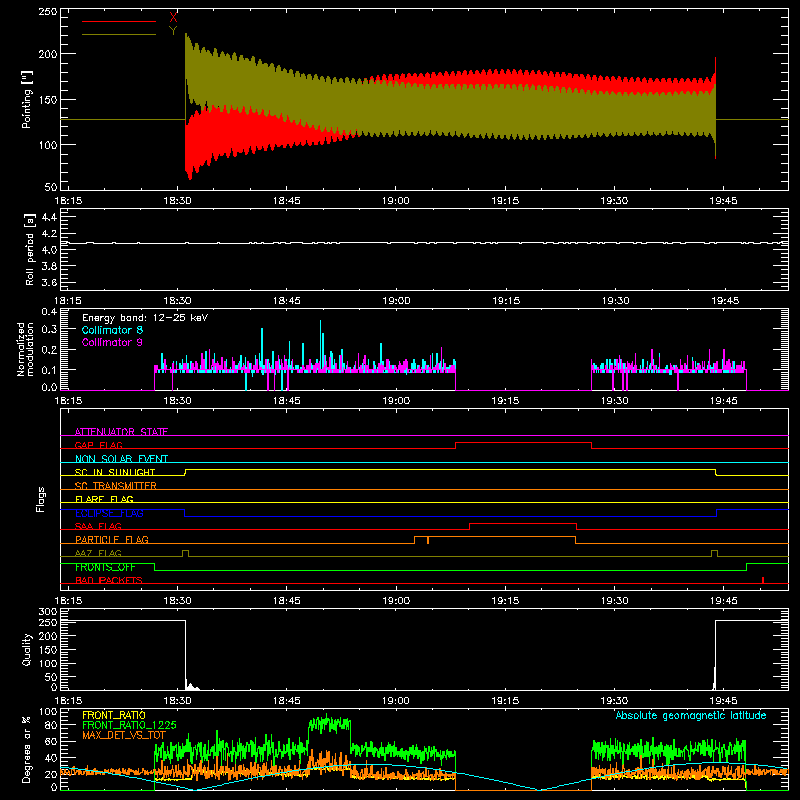Click the olive Y legend line
800x800 pixels.
coord(119,35)
